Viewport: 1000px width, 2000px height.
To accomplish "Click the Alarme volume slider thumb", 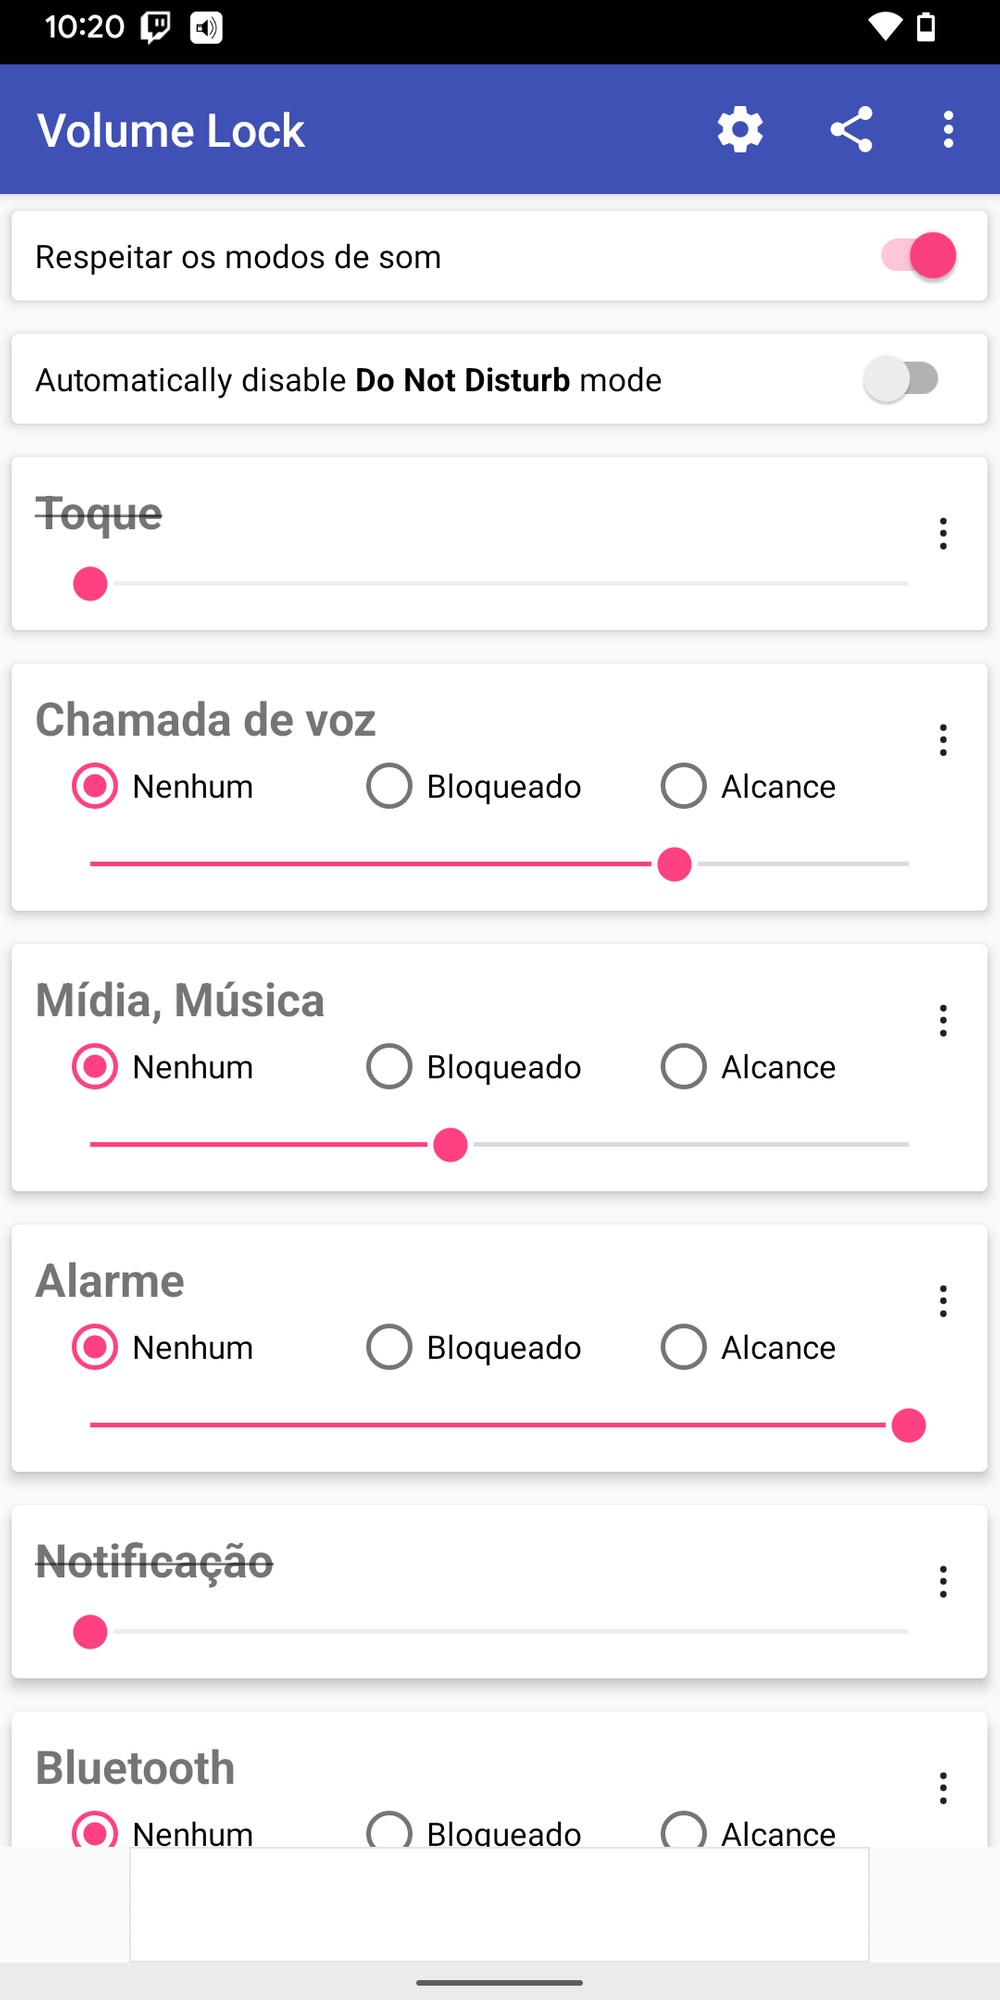I will 908,1425.
